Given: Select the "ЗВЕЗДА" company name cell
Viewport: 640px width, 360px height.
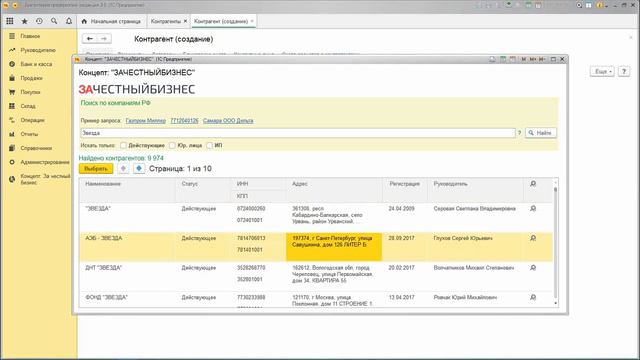Looking at the screenshot, I should (x=98, y=209).
